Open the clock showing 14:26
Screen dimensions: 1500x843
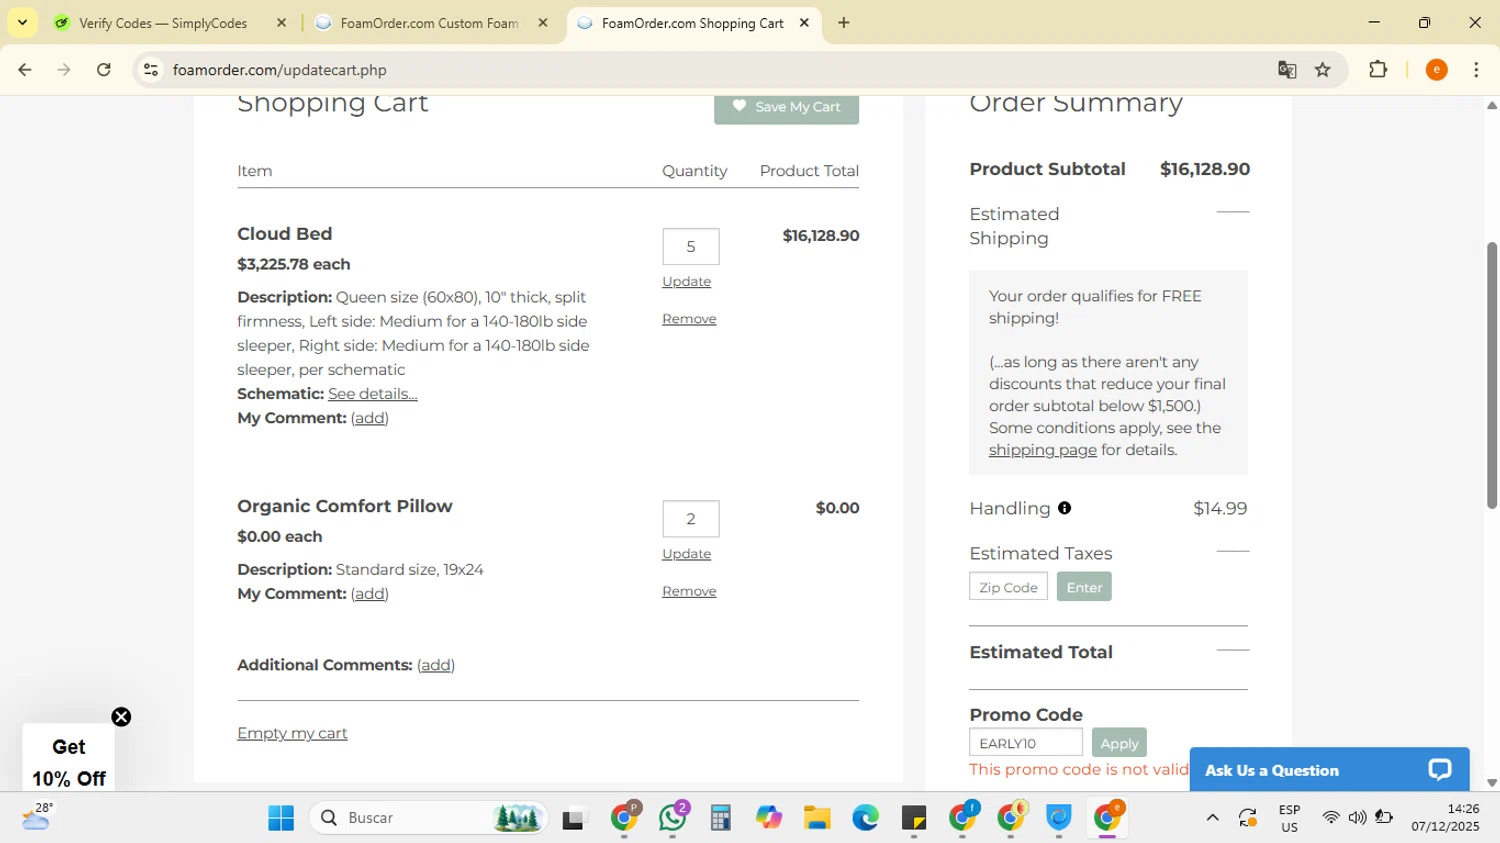click(1445, 818)
